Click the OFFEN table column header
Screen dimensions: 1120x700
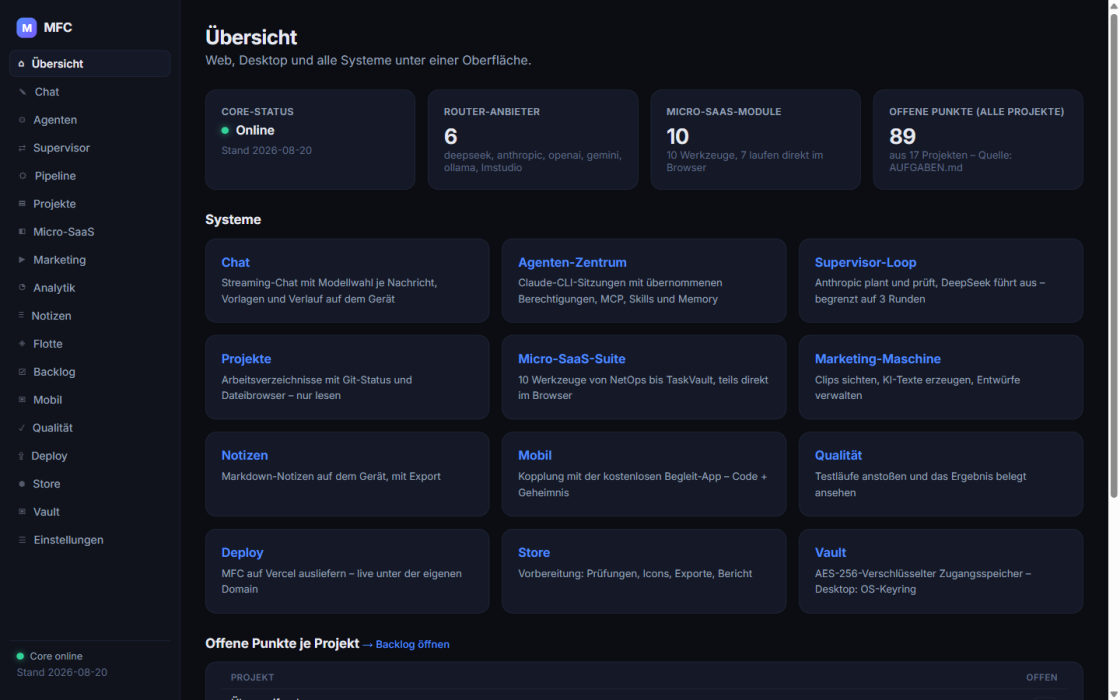(x=1042, y=677)
